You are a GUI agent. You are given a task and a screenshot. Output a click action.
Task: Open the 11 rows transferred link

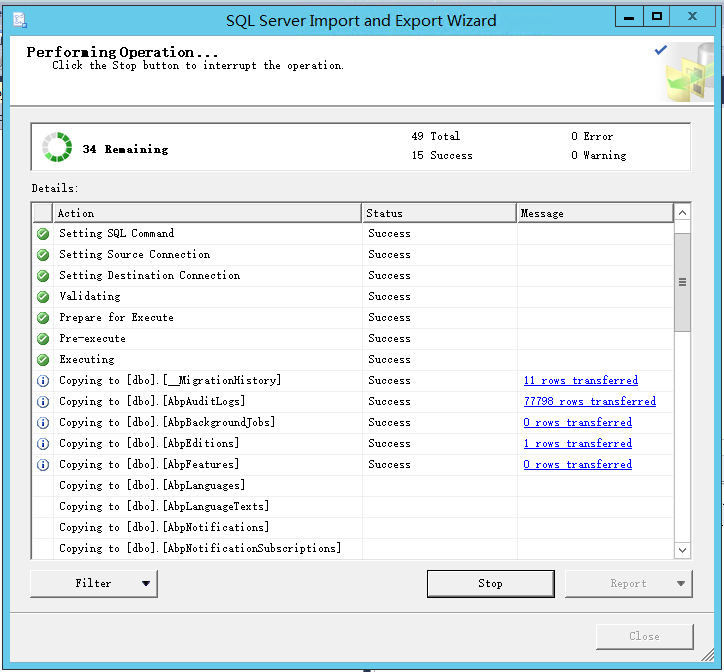click(x=580, y=380)
